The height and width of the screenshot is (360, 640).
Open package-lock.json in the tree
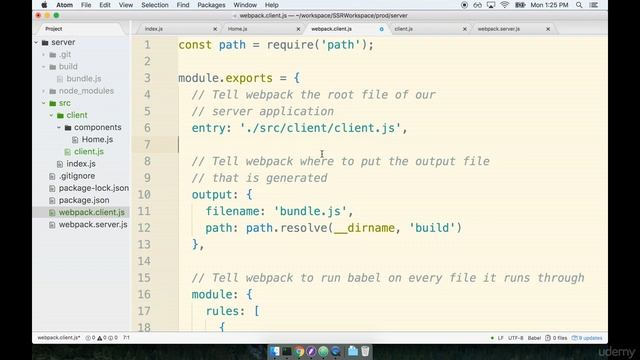click(x=93, y=188)
